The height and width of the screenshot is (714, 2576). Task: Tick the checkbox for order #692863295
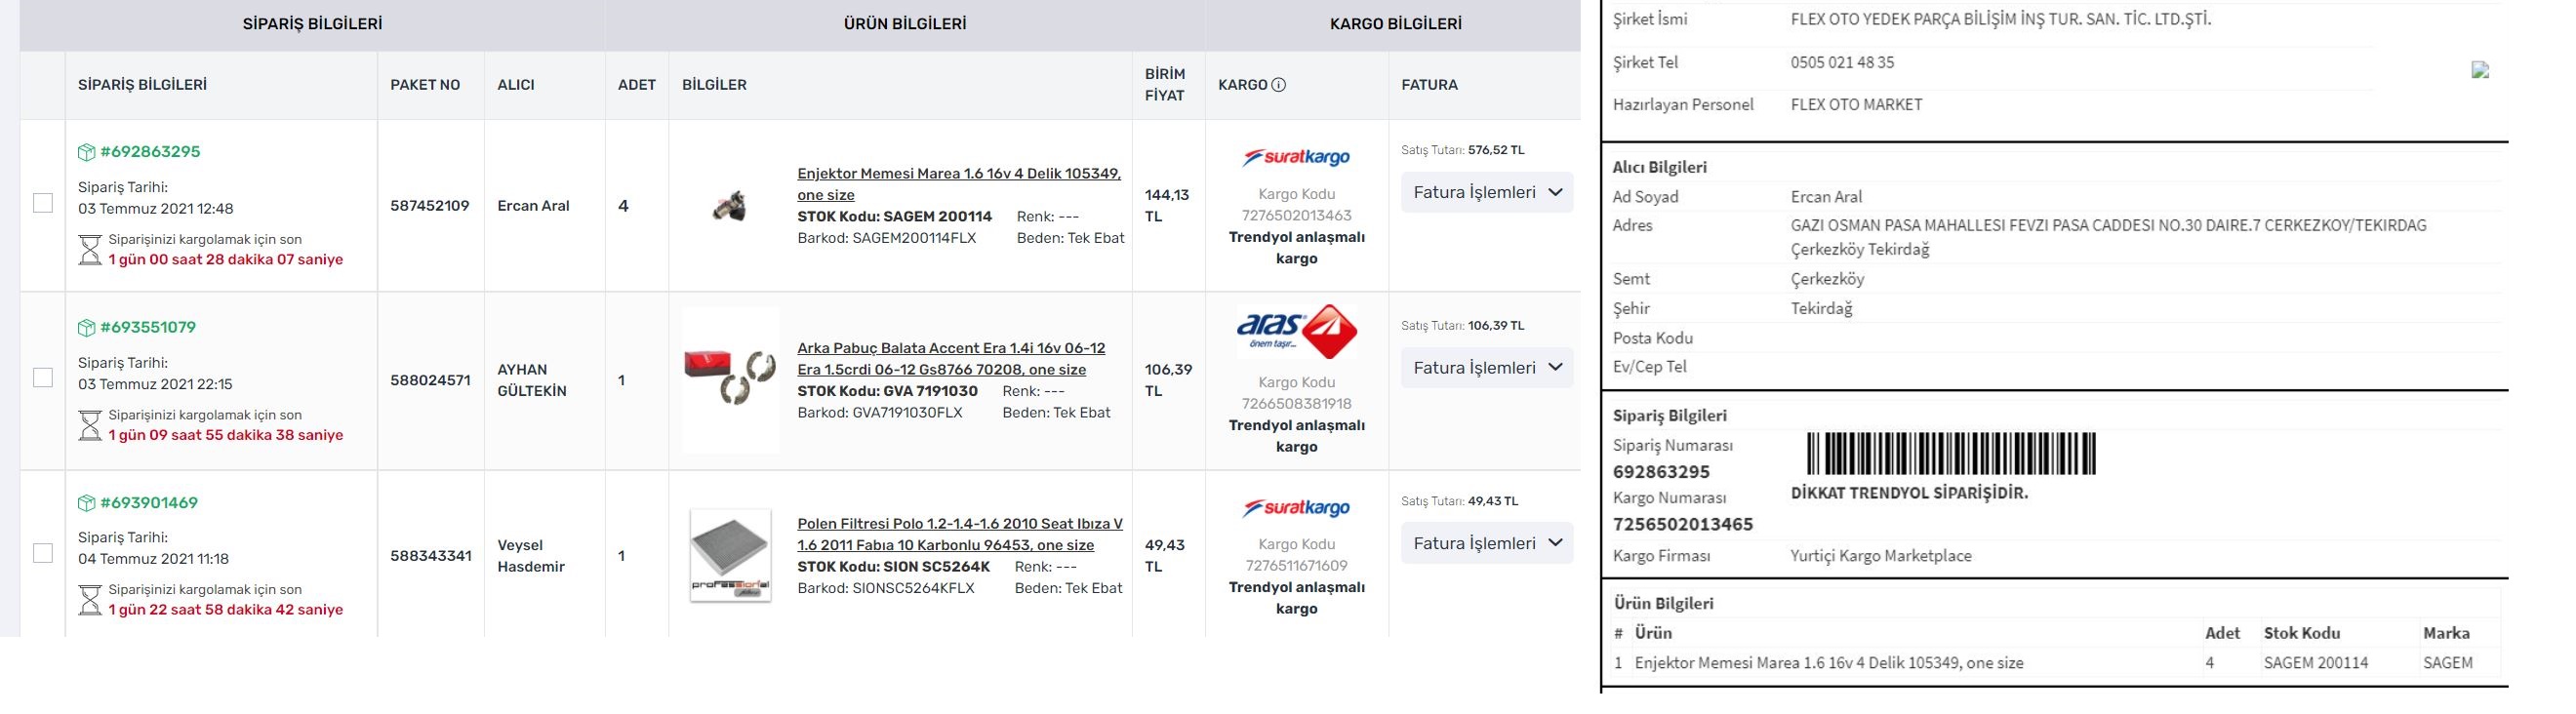(x=43, y=203)
